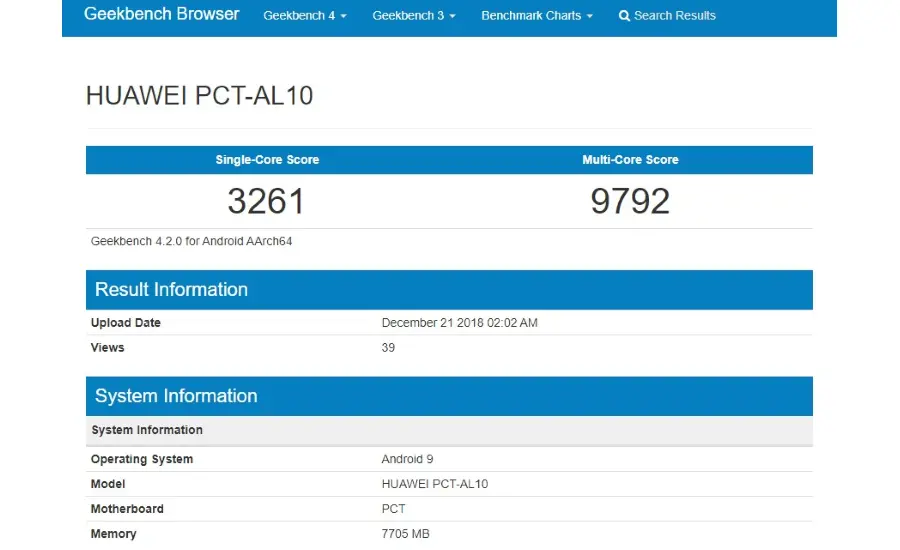Select the multi-core value 9792
The height and width of the screenshot is (550, 900).
[x=630, y=201]
